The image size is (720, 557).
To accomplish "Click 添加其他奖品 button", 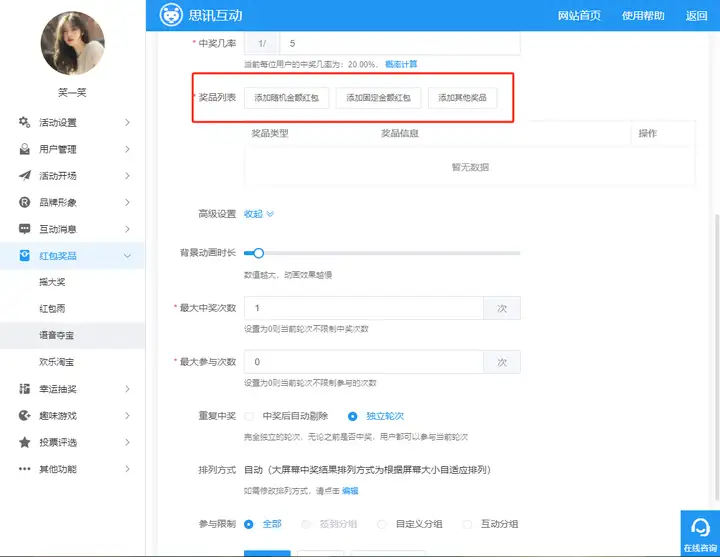I will 462,98.
